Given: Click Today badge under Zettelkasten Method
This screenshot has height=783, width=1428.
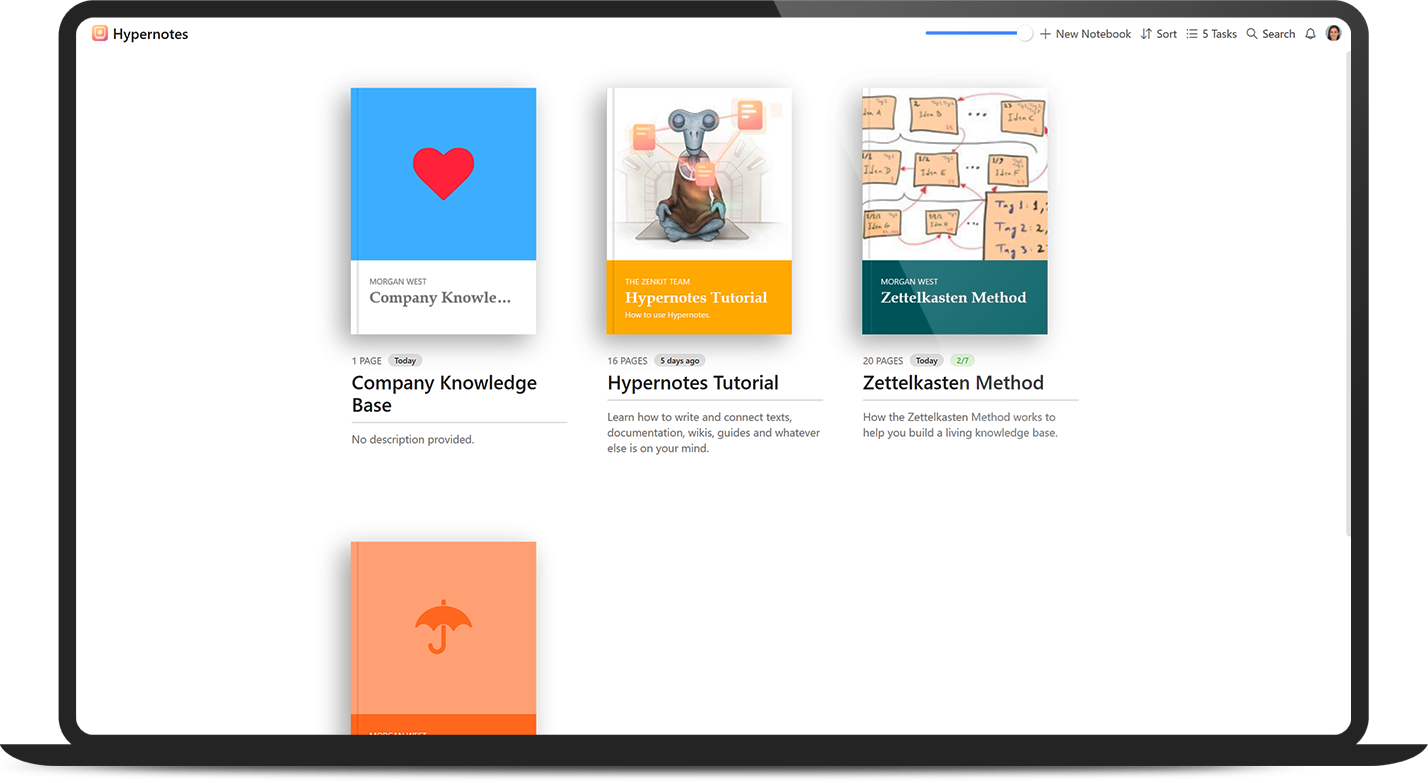Looking at the screenshot, I should tap(927, 360).
